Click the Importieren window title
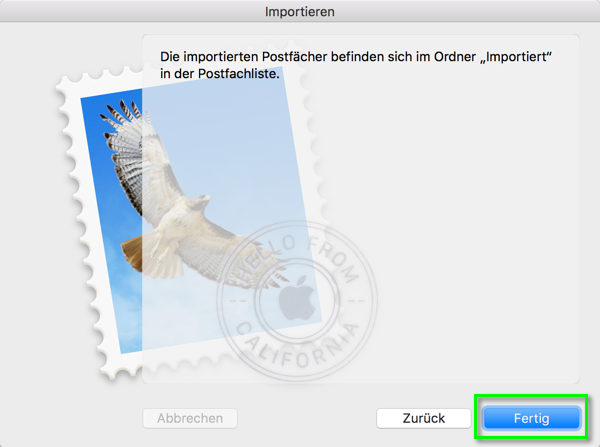This screenshot has height=447, width=600. tap(300, 11)
